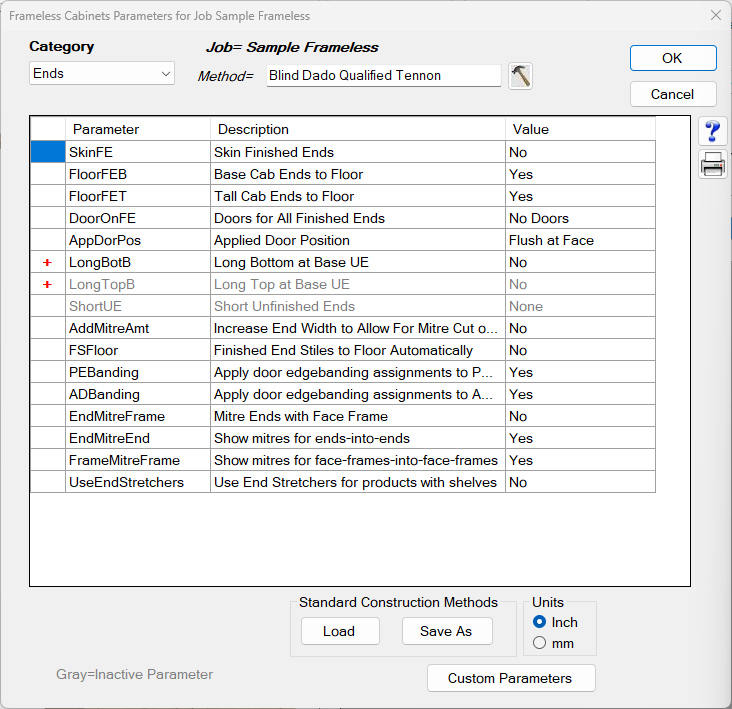Viewport: 732px width, 709px height.
Task: Select the Inch units radio button
Action: pos(540,622)
